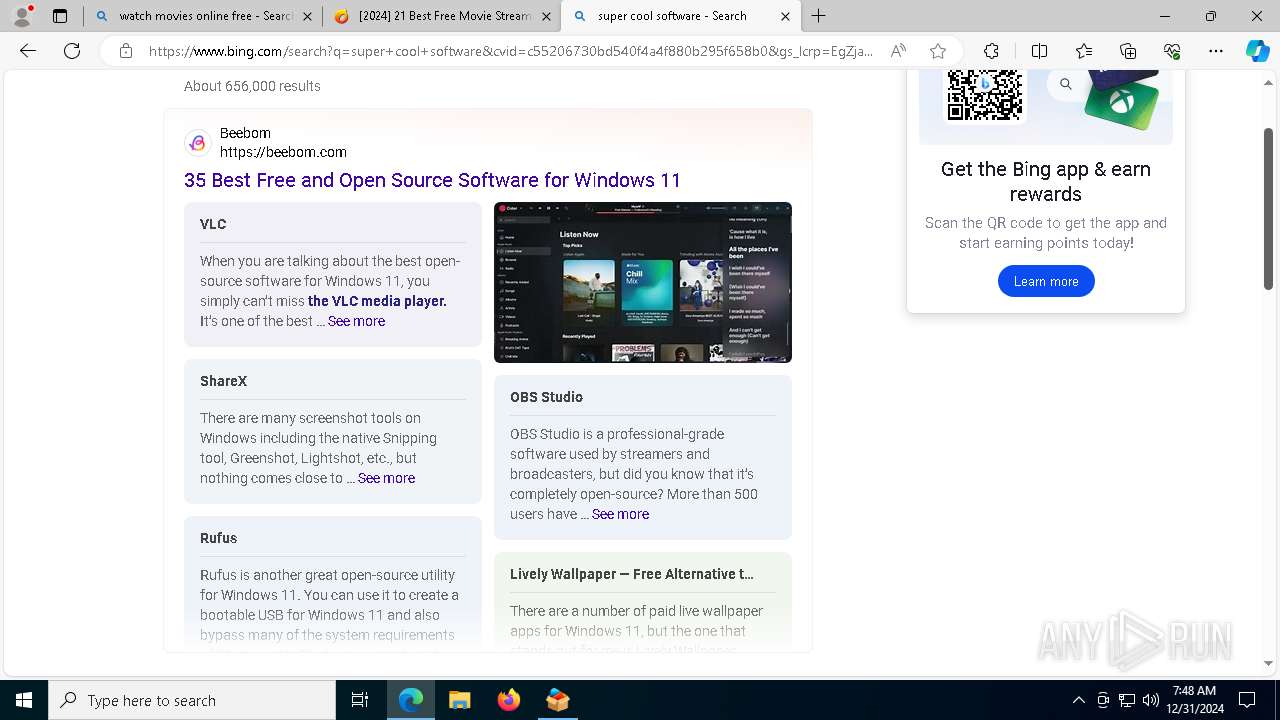Screen dimensions: 1280x720
Task: Select the Lively Wallpaper card heading
Action: [x=632, y=574]
